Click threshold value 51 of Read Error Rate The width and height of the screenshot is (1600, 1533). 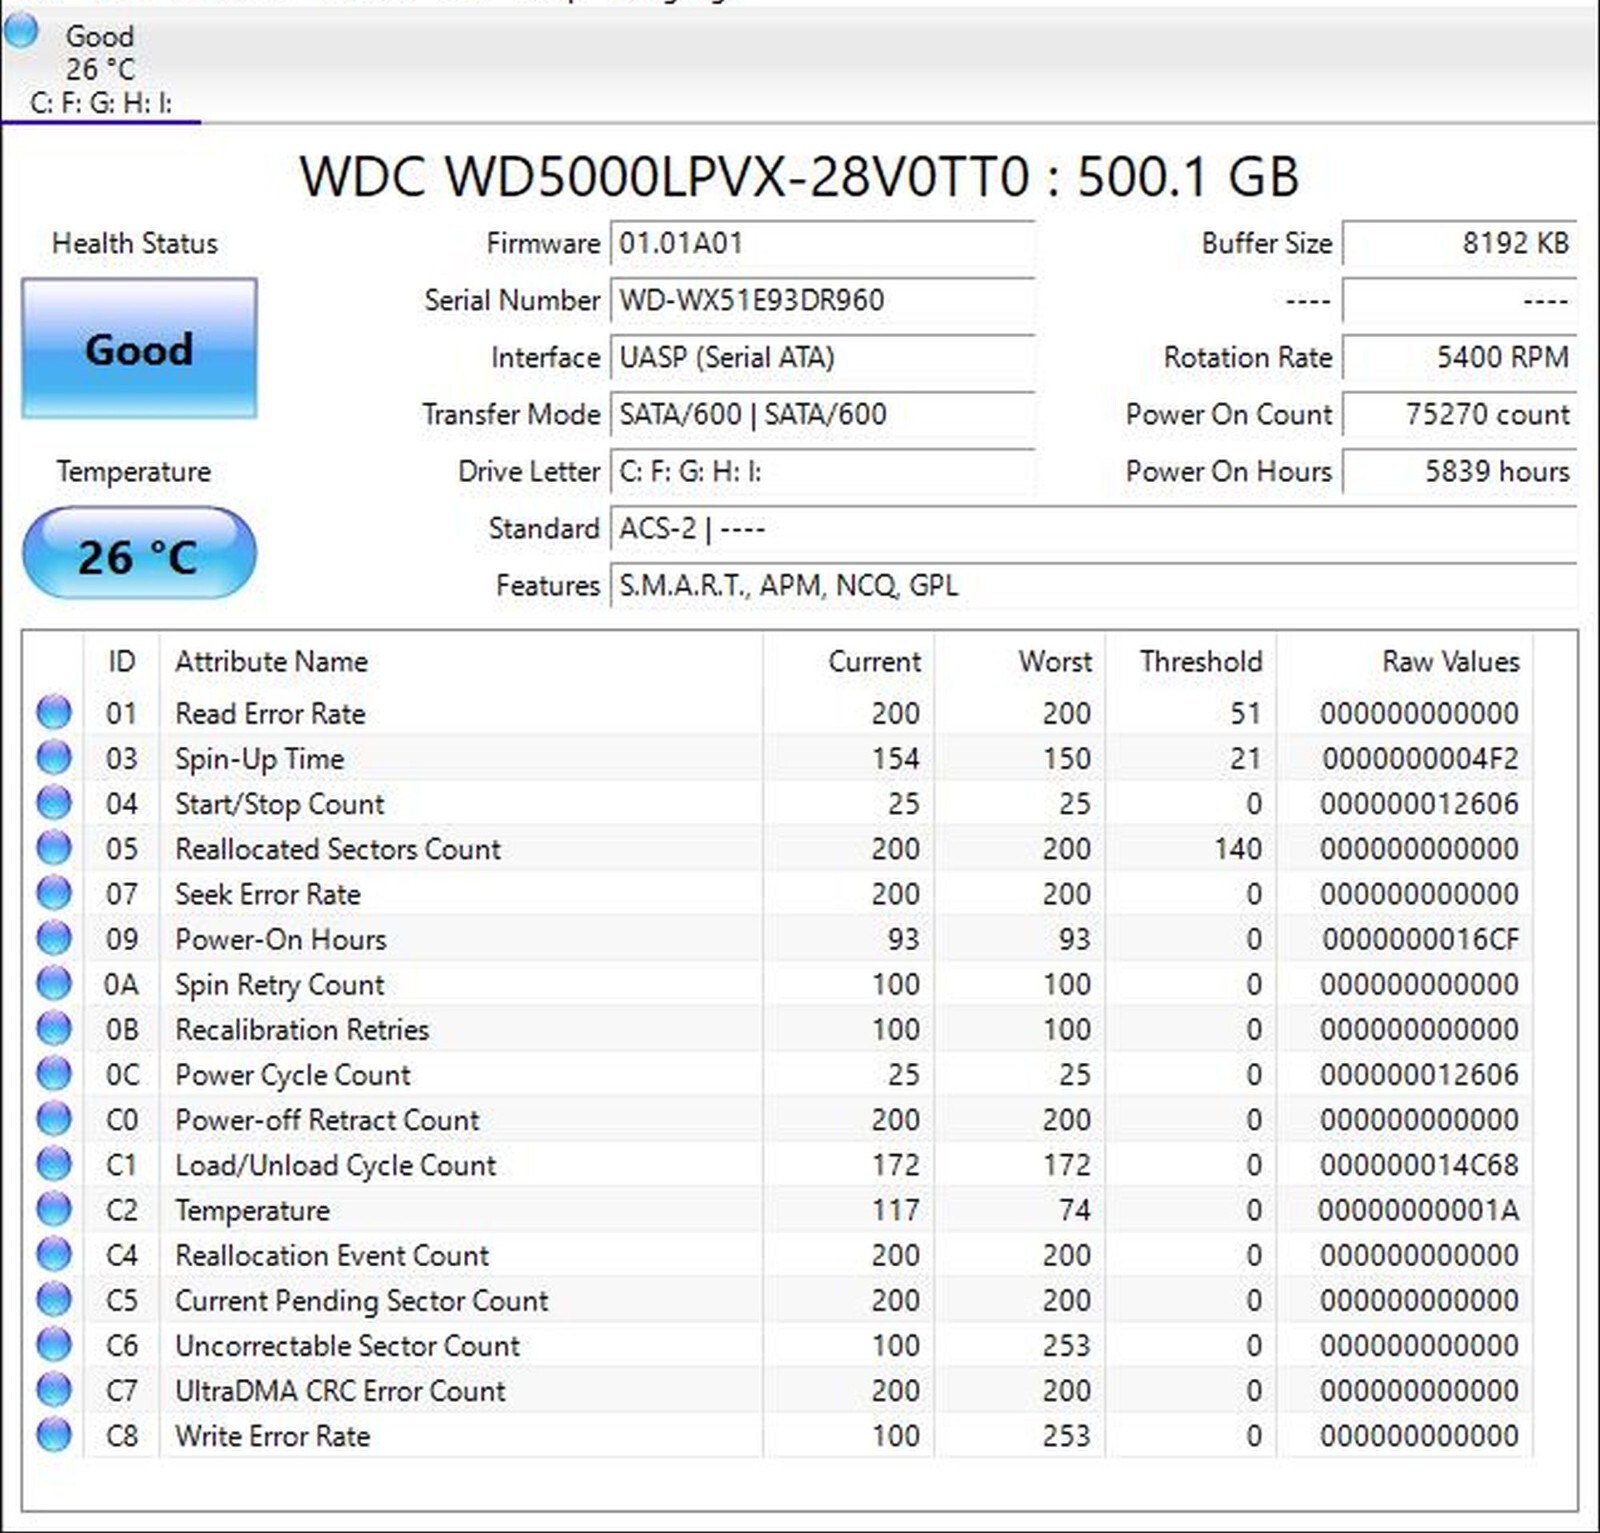click(1245, 713)
